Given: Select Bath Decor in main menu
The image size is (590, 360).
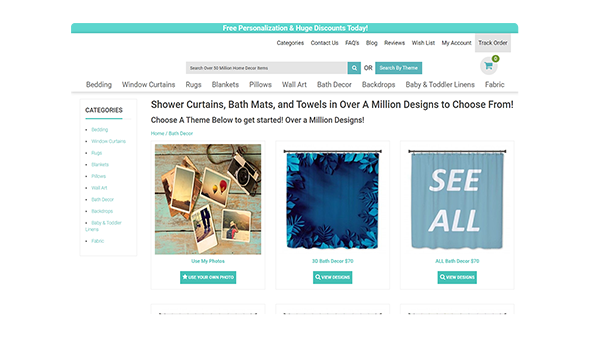Looking at the screenshot, I should click(x=334, y=85).
